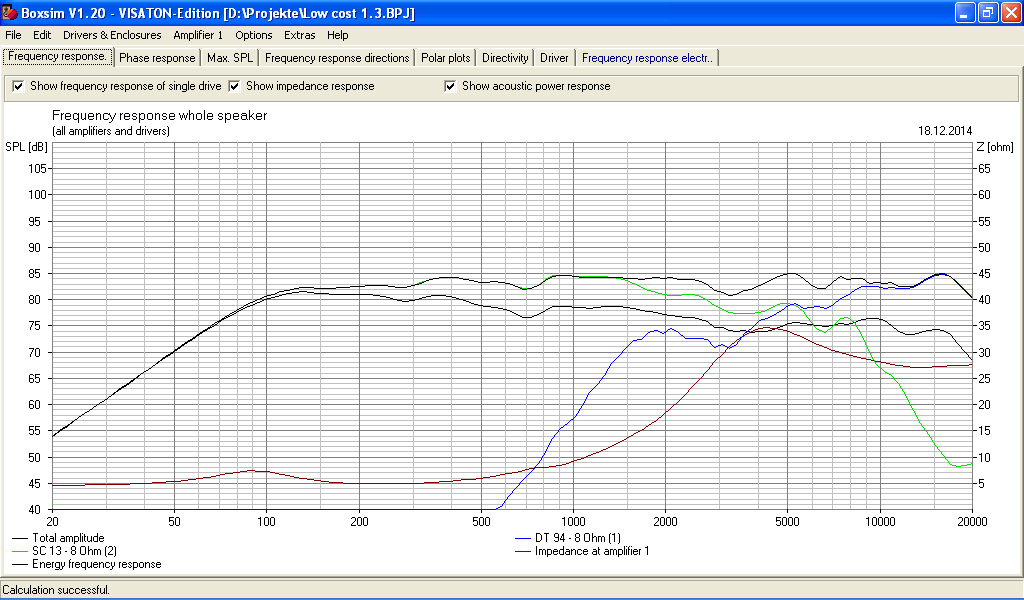
Task: Open the Help menu
Action: point(338,35)
